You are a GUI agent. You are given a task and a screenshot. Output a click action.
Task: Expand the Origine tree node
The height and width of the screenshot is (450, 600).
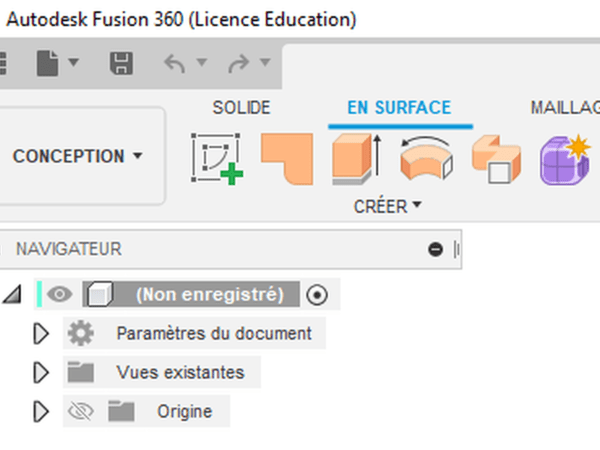(x=41, y=411)
